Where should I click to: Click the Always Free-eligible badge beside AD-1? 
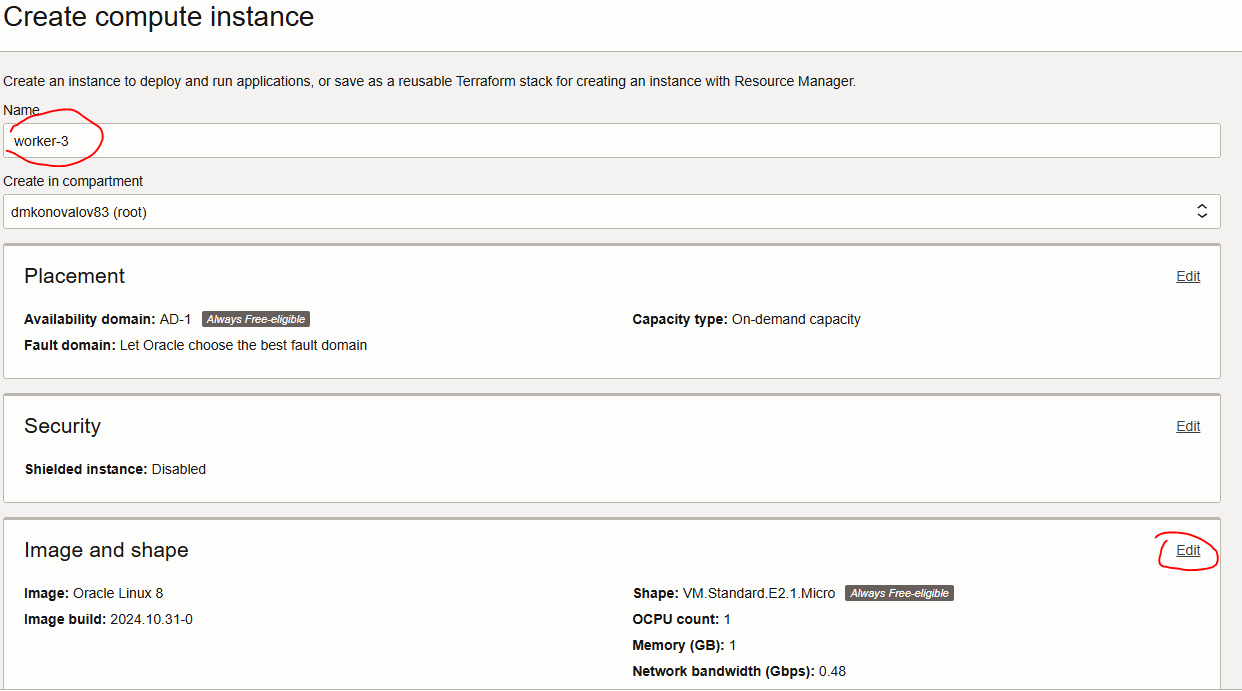pos(256,320)
